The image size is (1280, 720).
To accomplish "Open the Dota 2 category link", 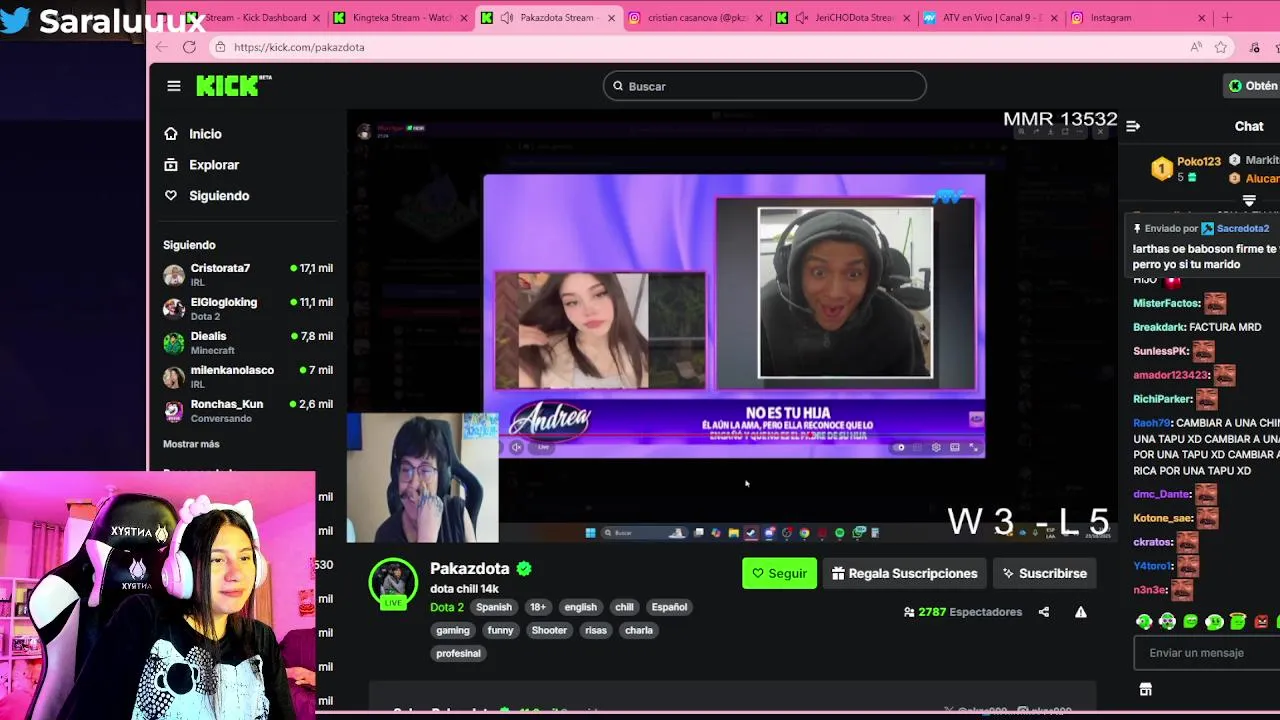I will point(447,607).
